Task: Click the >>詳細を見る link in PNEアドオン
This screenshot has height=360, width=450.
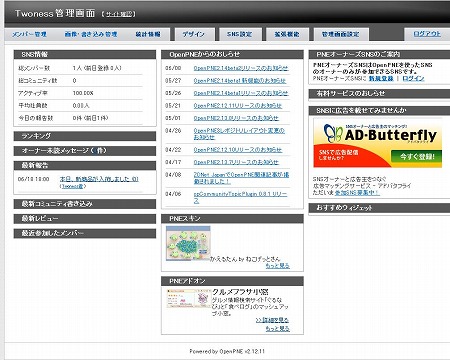Action: [272, 320]
